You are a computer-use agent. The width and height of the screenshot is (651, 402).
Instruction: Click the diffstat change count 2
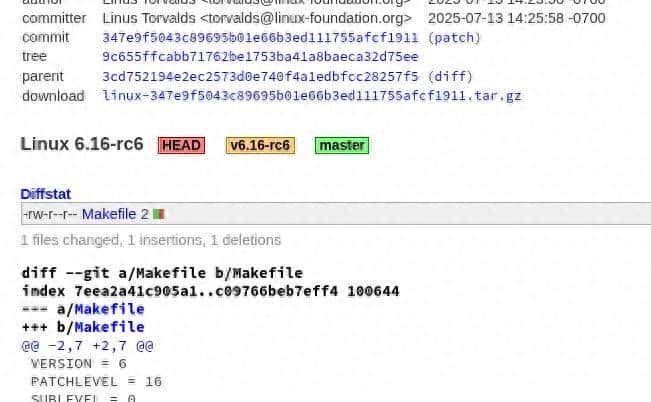pyautogui.click(x=144, y=214)
